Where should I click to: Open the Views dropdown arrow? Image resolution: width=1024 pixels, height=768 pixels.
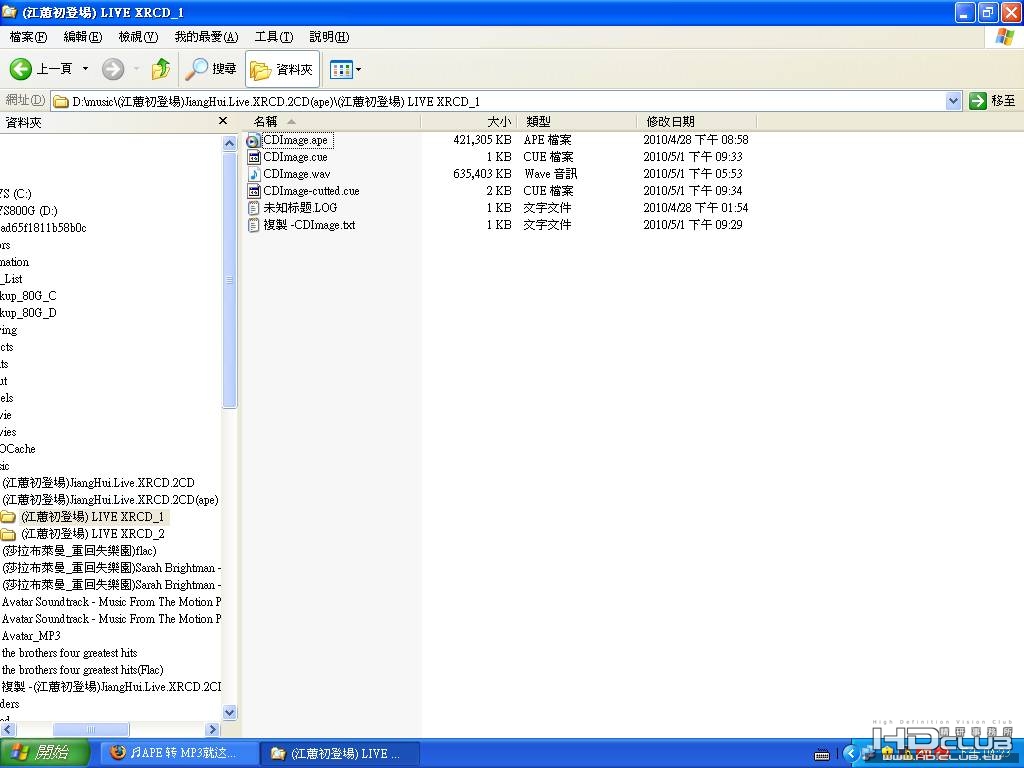tap(358, 69)
